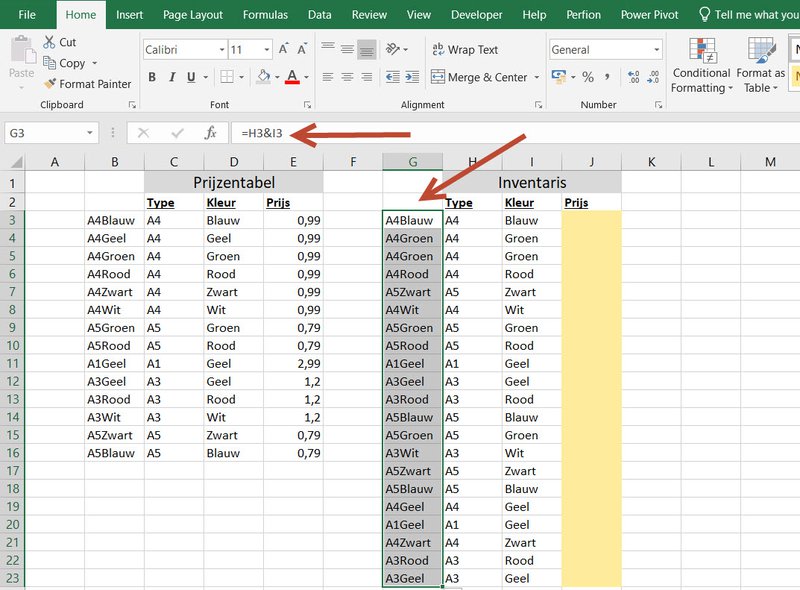The height and width of the screenshot is (590, 800).
Task: Switch to the Data tab
Action: (x=320, y=15)
